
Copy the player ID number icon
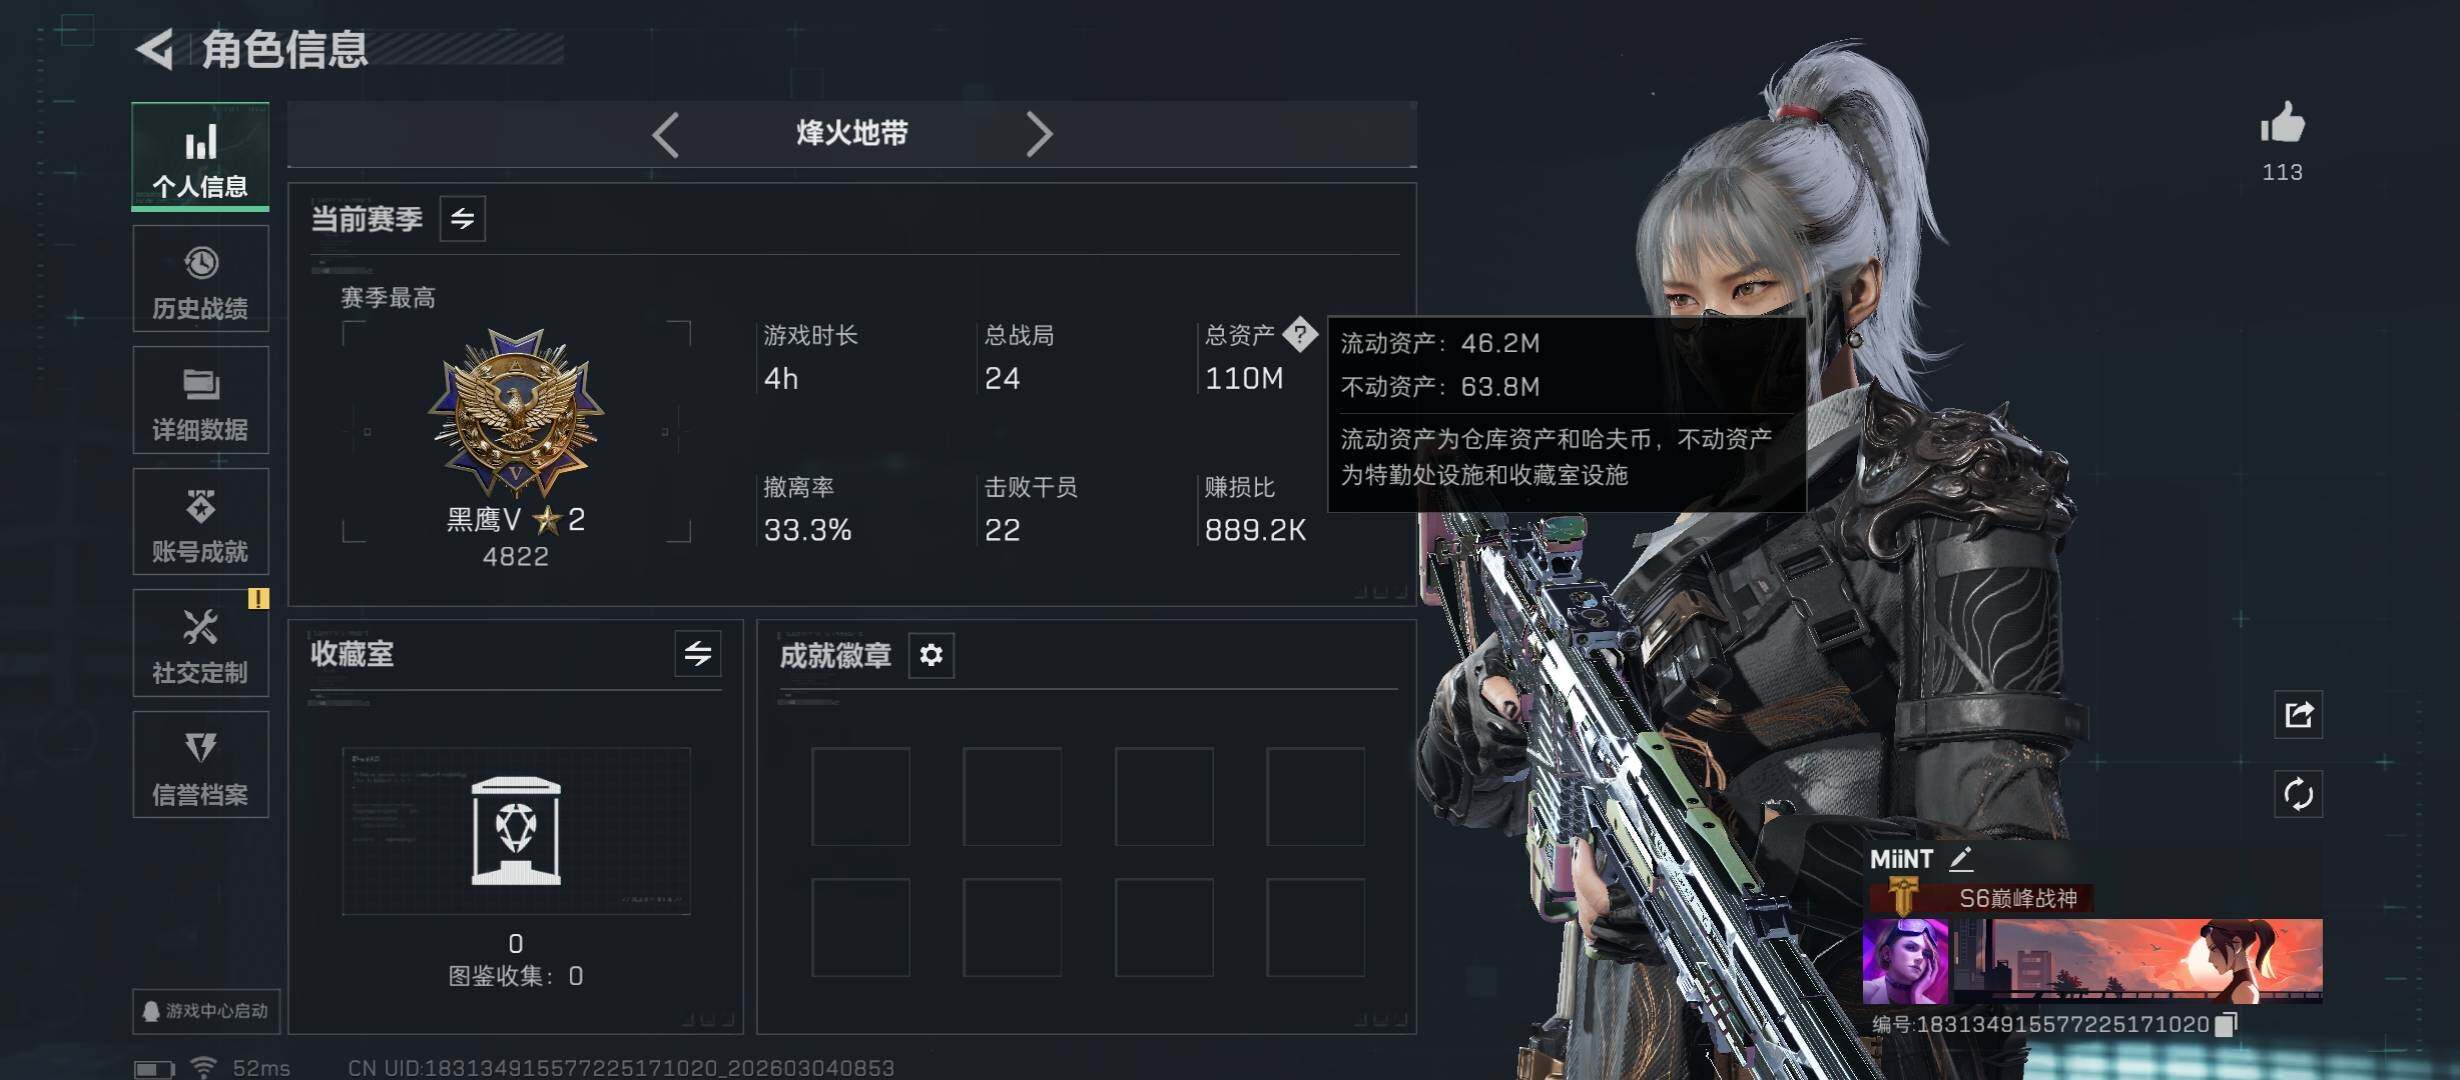2226,1024
